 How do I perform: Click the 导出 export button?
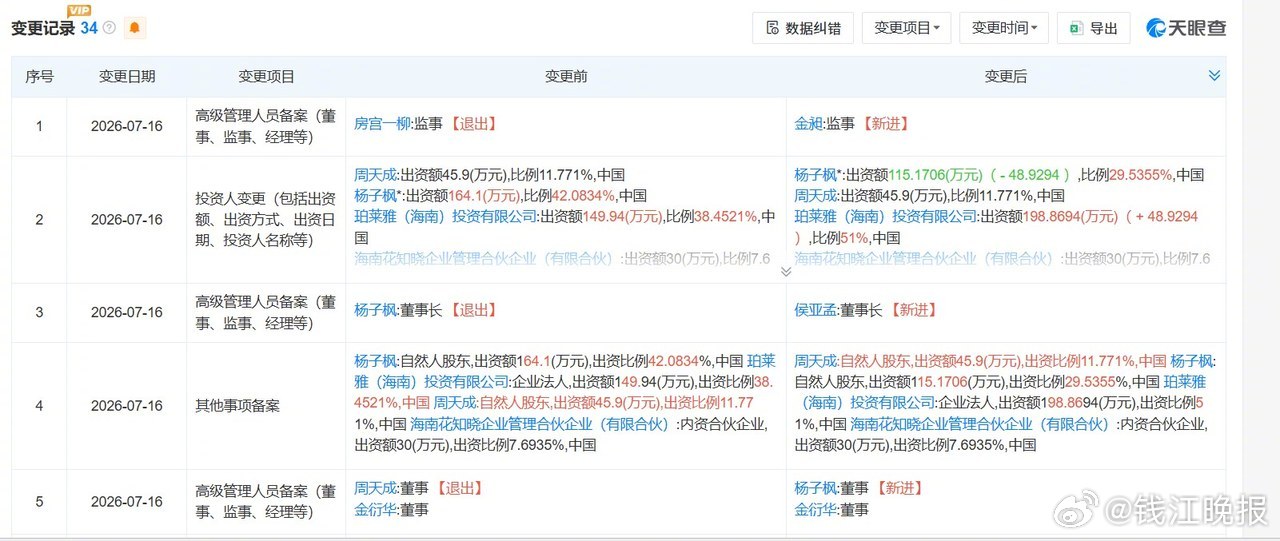[x=1094, y=28]
